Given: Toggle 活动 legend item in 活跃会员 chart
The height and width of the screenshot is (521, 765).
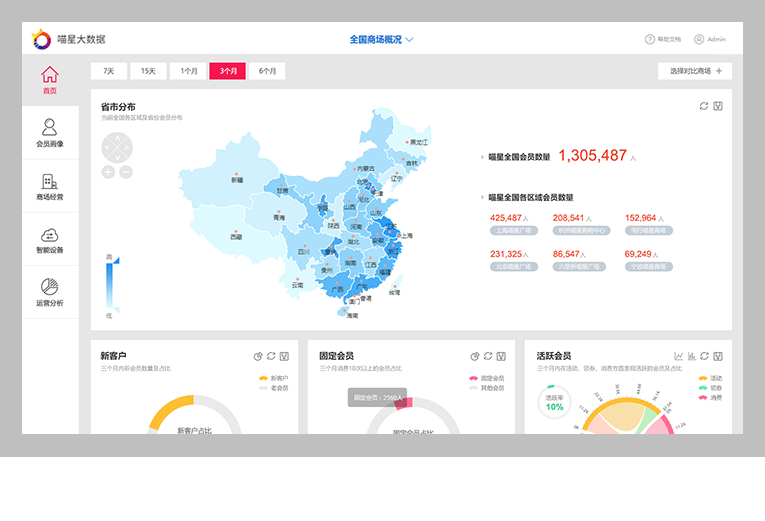Looking at the screenshot, I should coord(708,378).
